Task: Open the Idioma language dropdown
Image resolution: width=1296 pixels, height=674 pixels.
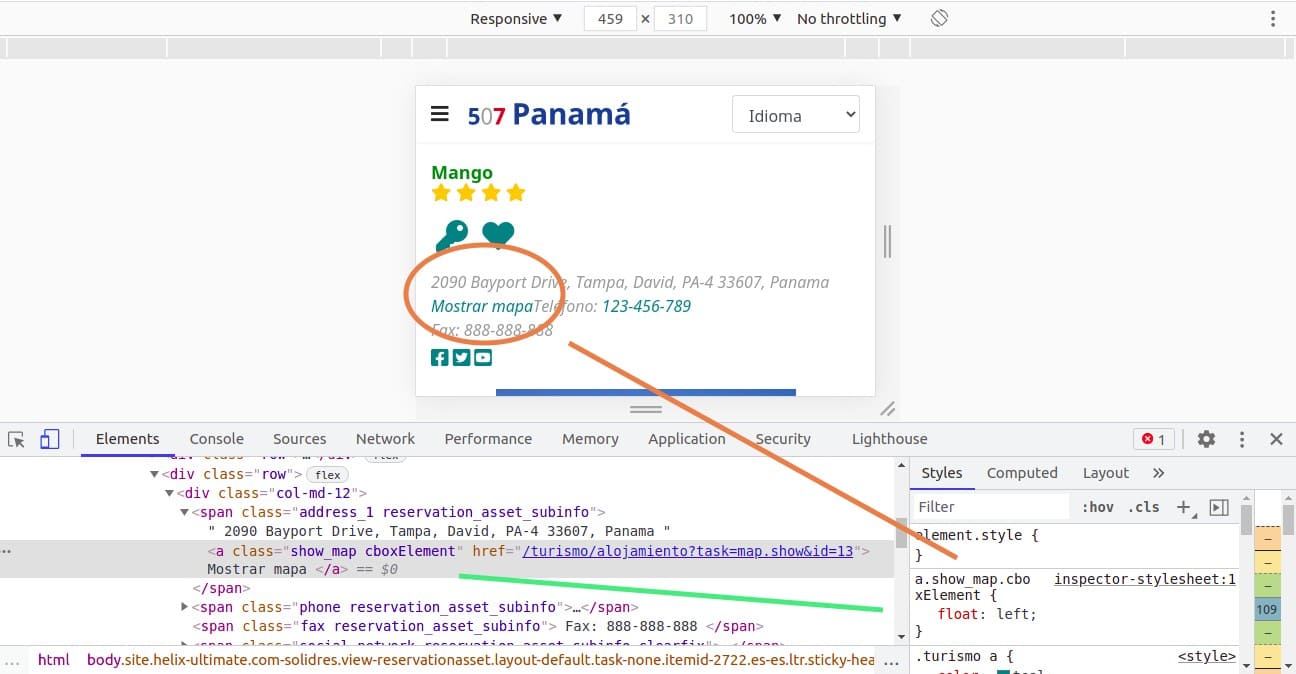Action: tap(795, 115)
